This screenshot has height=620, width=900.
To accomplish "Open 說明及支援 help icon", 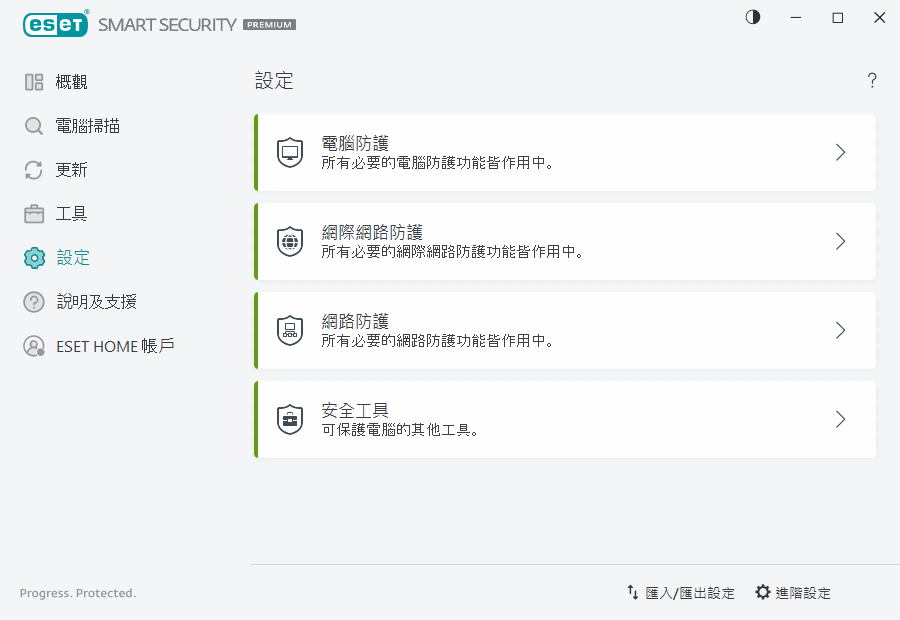I will [x=32, y=301].
